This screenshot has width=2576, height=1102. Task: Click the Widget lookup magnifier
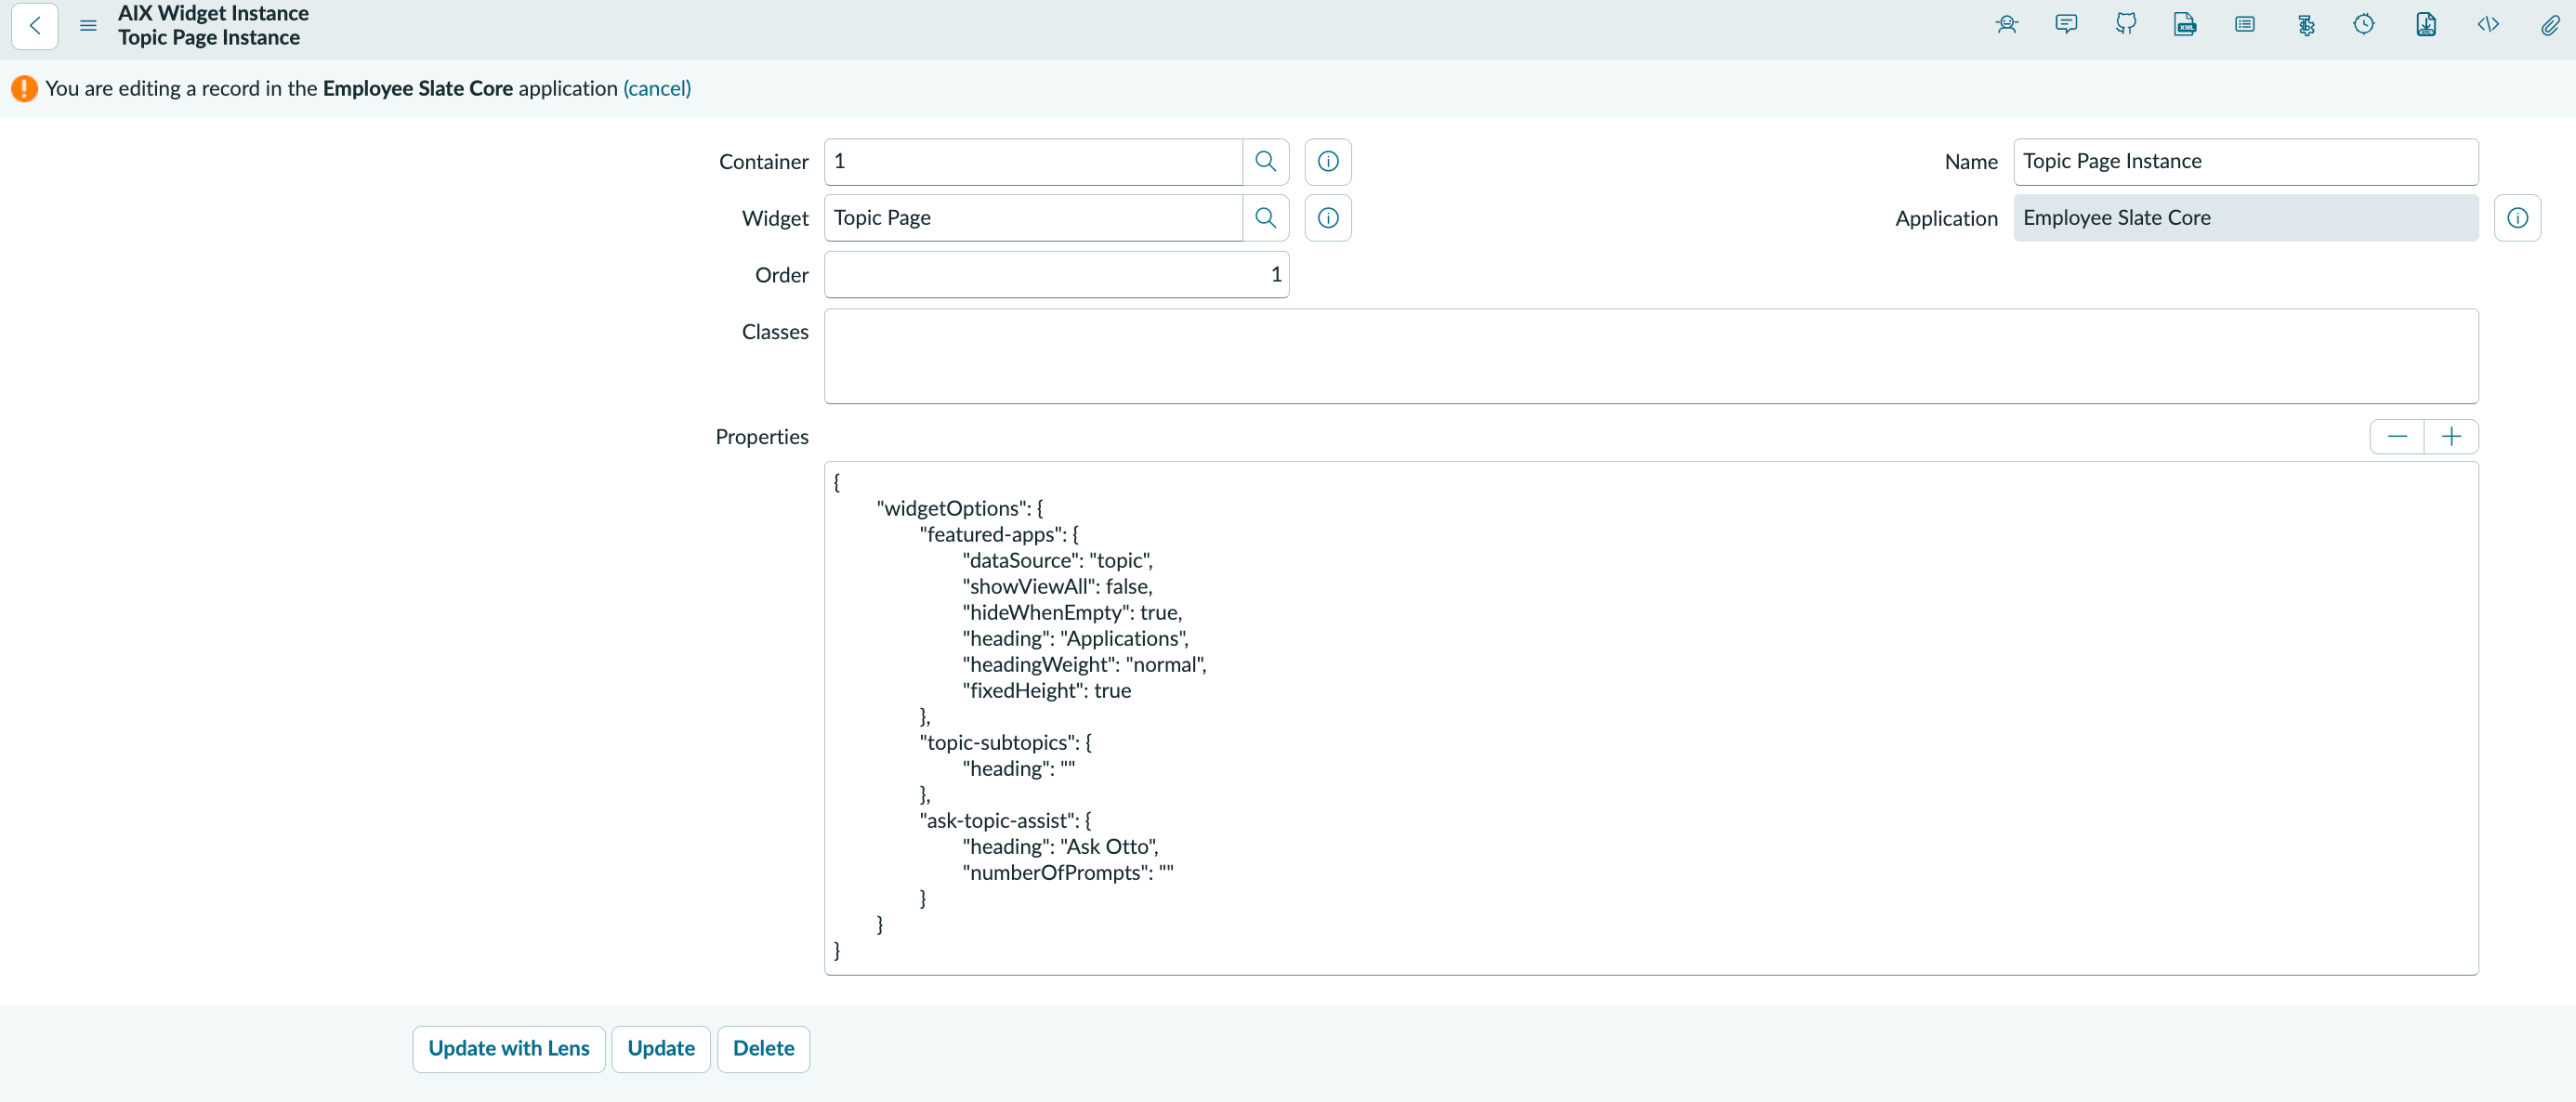click(x=1265, y=218)
